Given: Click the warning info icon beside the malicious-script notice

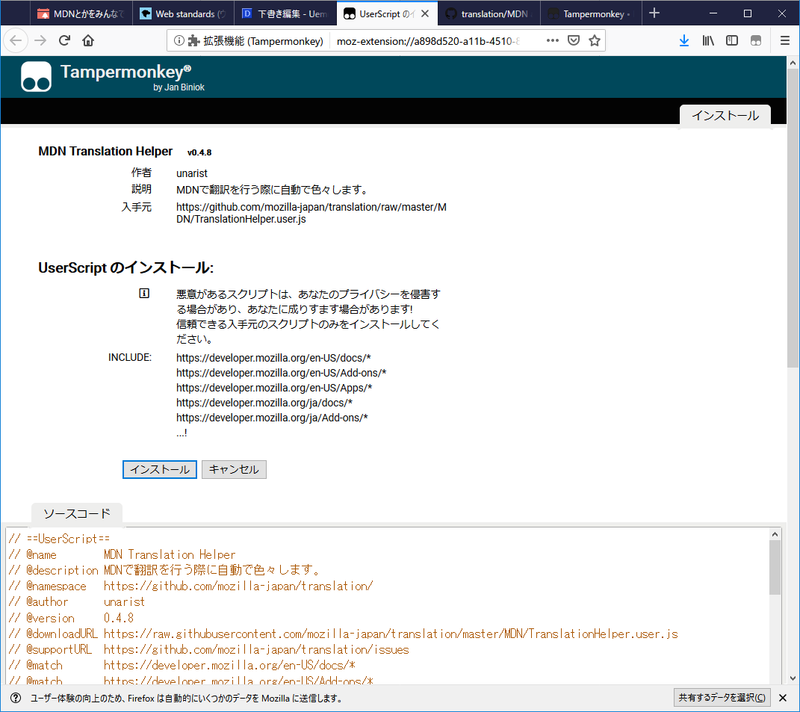Looking at the screenshot, I should [x=144, y=293].
